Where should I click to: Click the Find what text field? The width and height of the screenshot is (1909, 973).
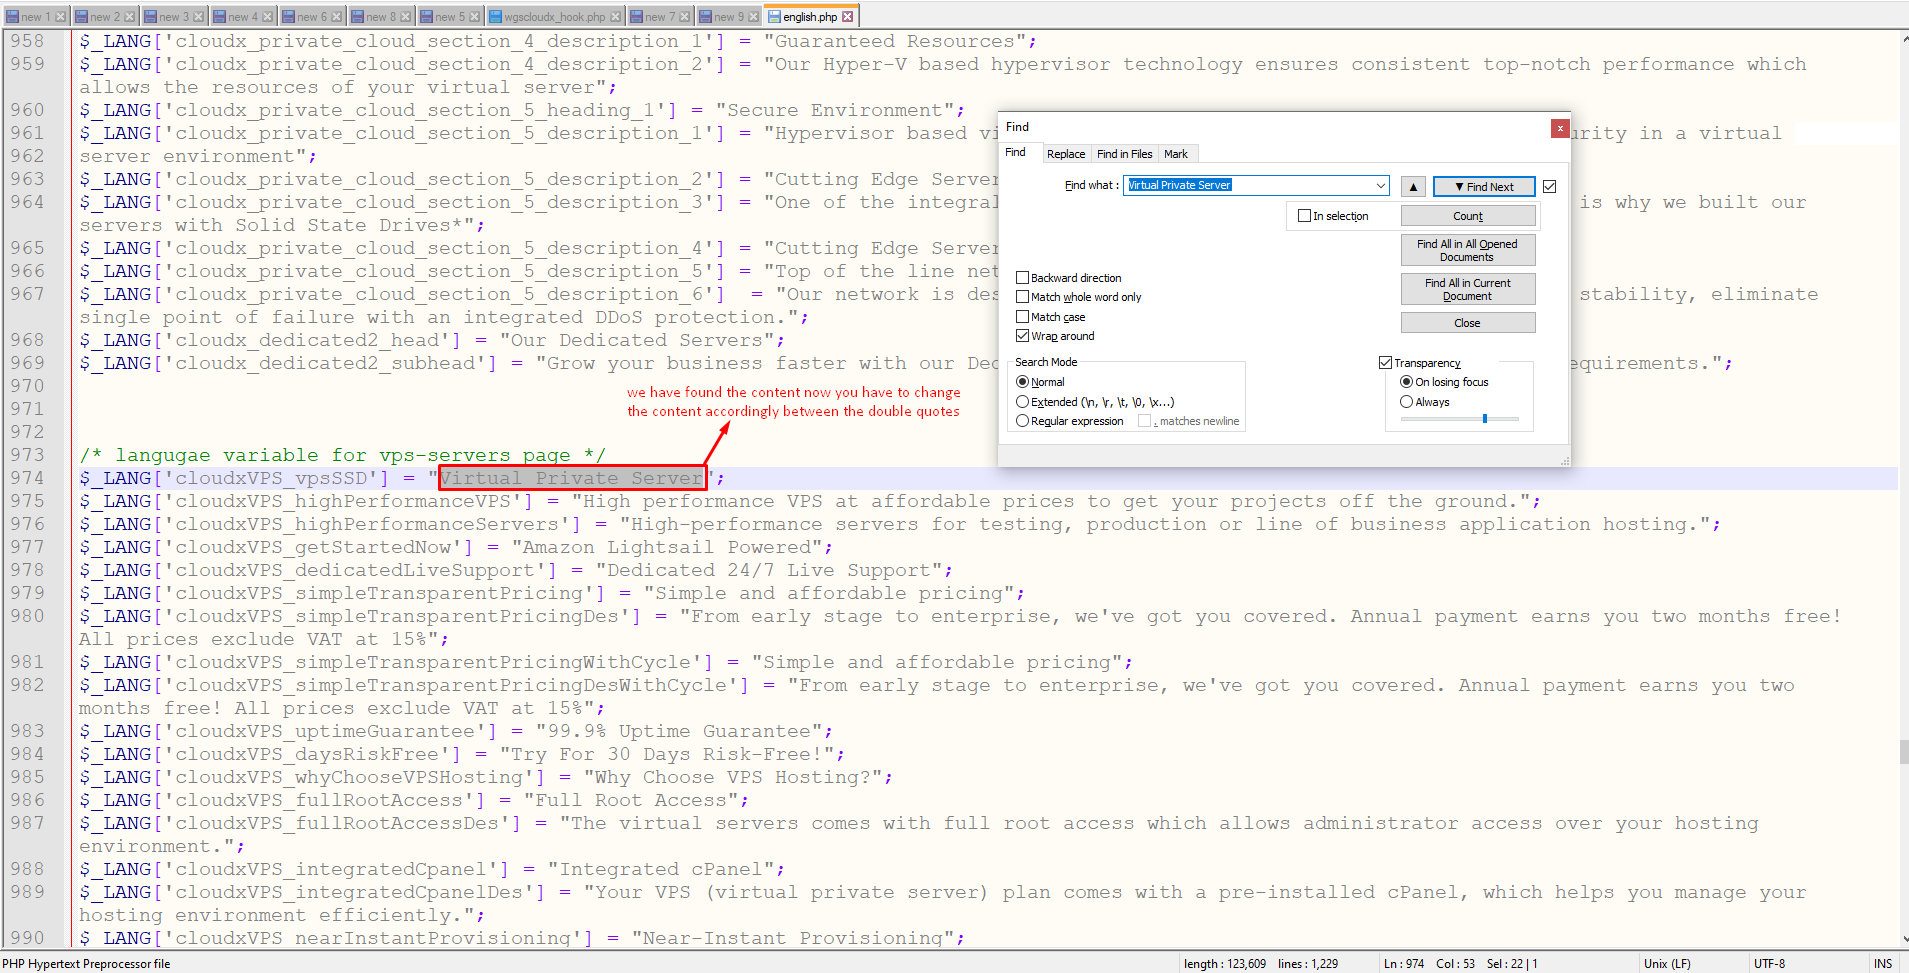1250,186
